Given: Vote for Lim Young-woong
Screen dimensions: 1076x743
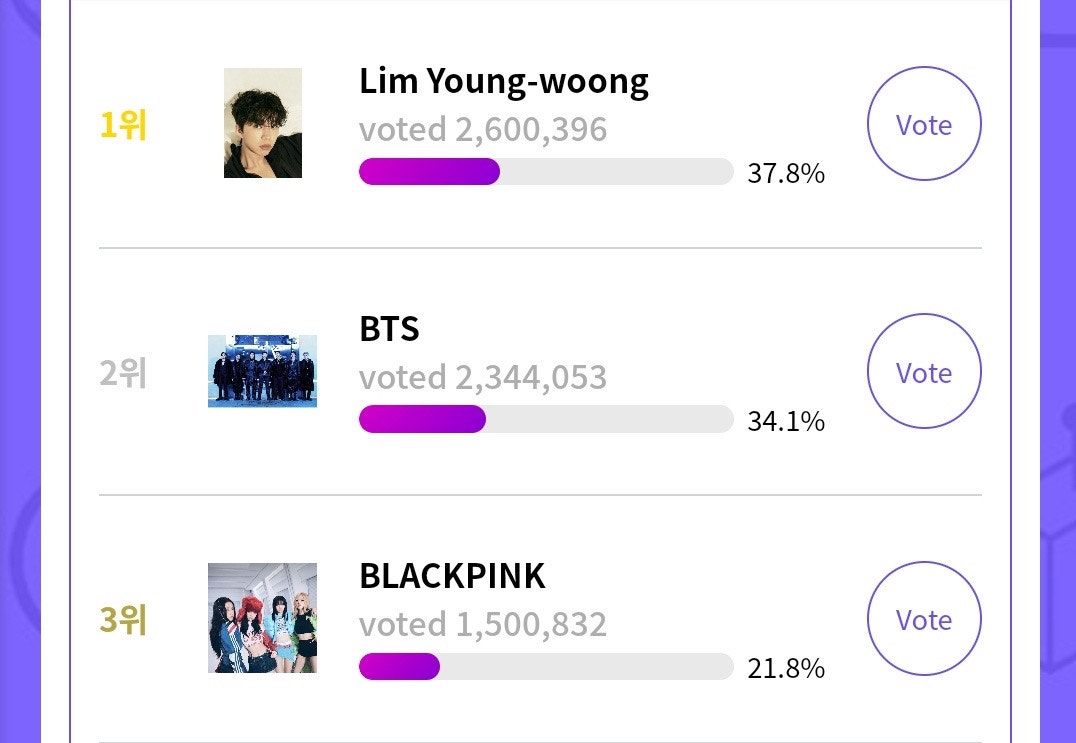Looking at the screenshot, I should (x=923, y=124).
